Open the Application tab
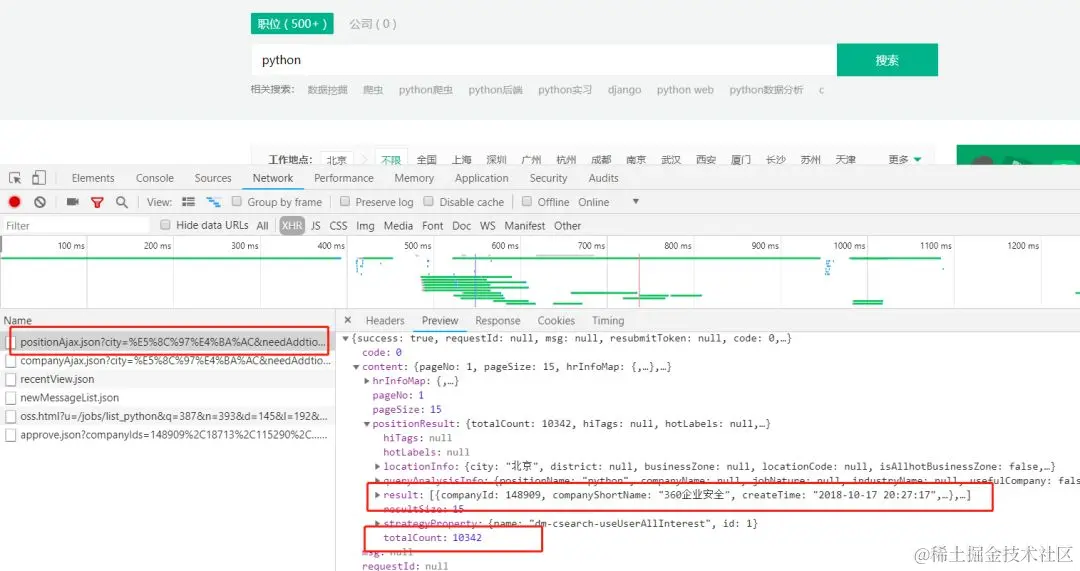 [481, 178]
